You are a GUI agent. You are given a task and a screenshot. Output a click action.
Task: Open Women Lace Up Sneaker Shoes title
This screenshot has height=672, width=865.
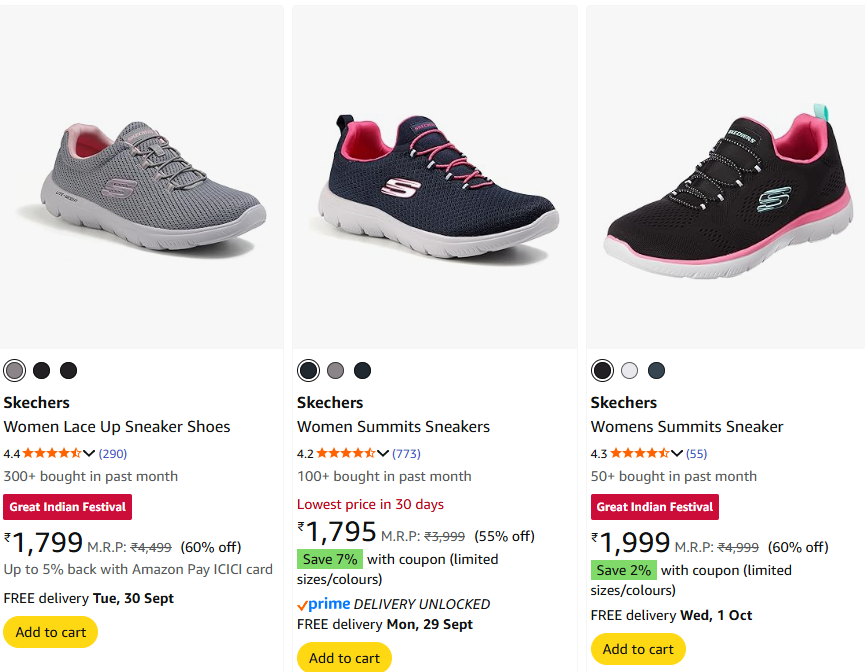pos(117,427)
